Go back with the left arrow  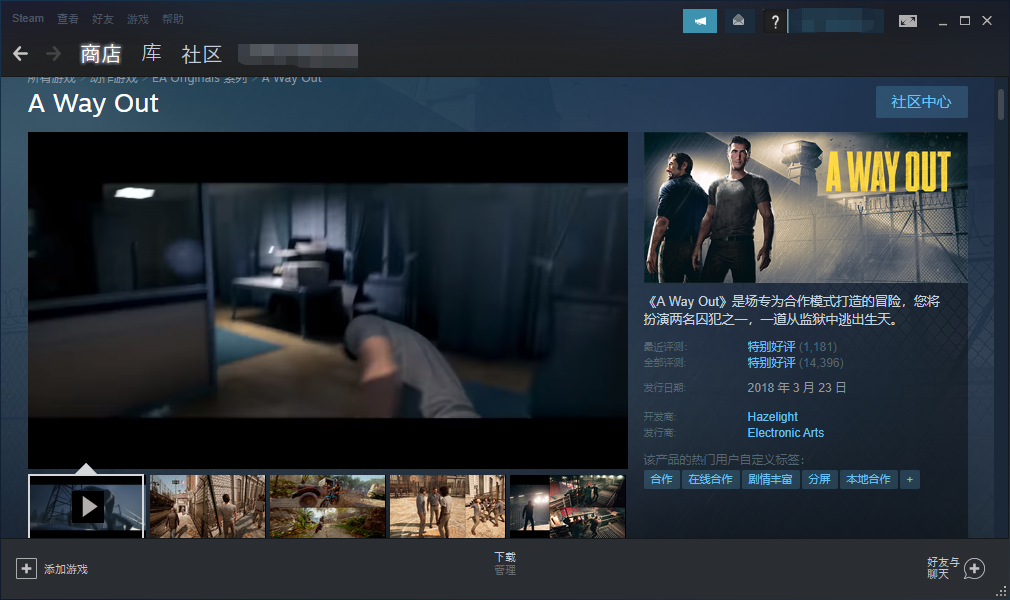click(21, 53)
